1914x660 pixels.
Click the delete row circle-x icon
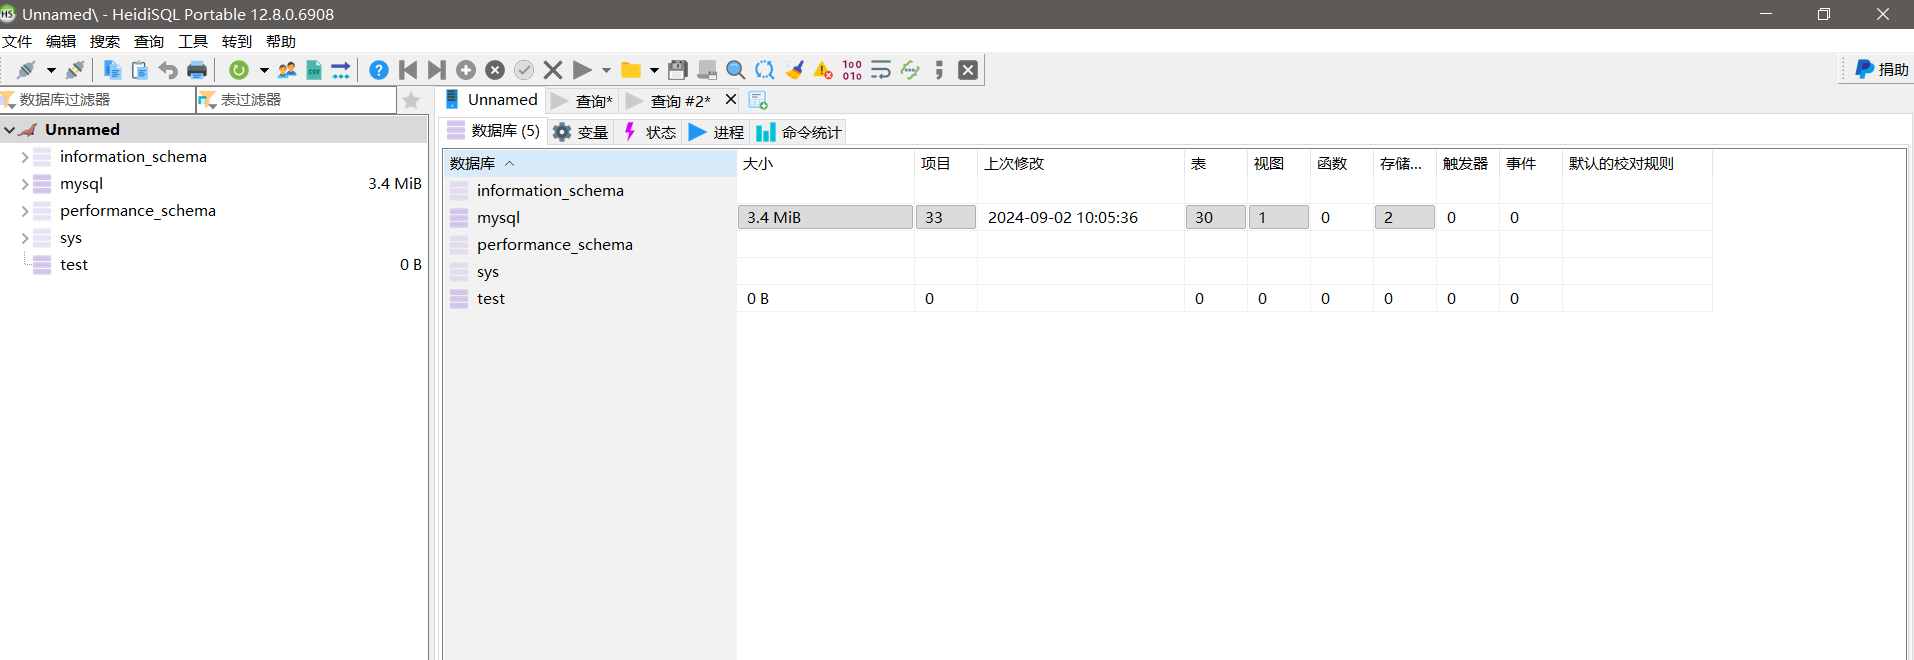[x=495, y=70]
